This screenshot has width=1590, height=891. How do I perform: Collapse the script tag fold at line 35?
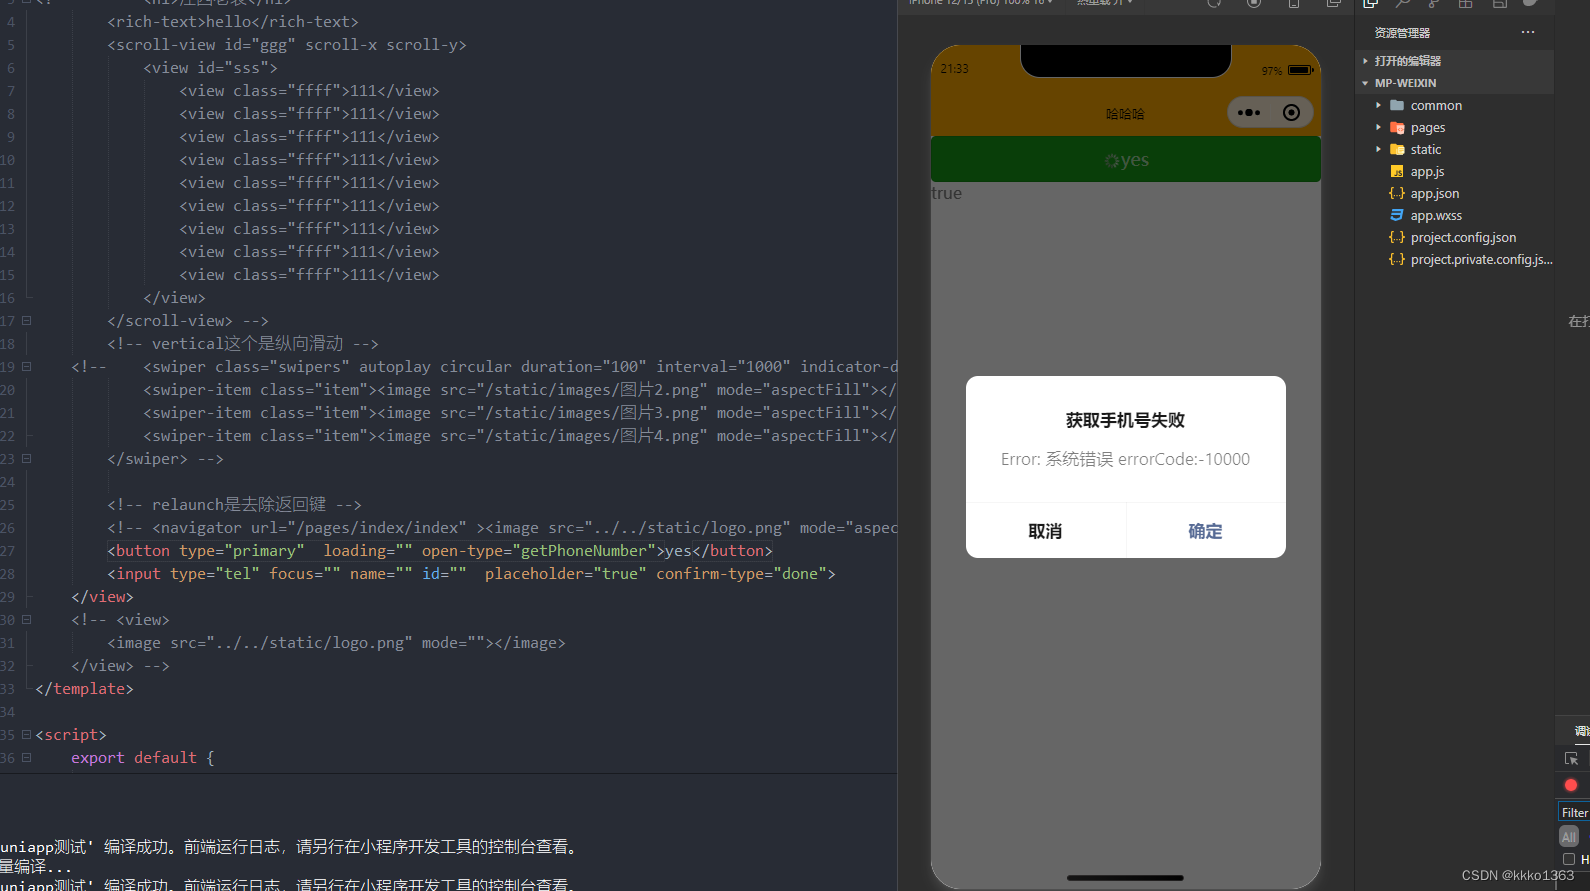[x=27, y=735]
